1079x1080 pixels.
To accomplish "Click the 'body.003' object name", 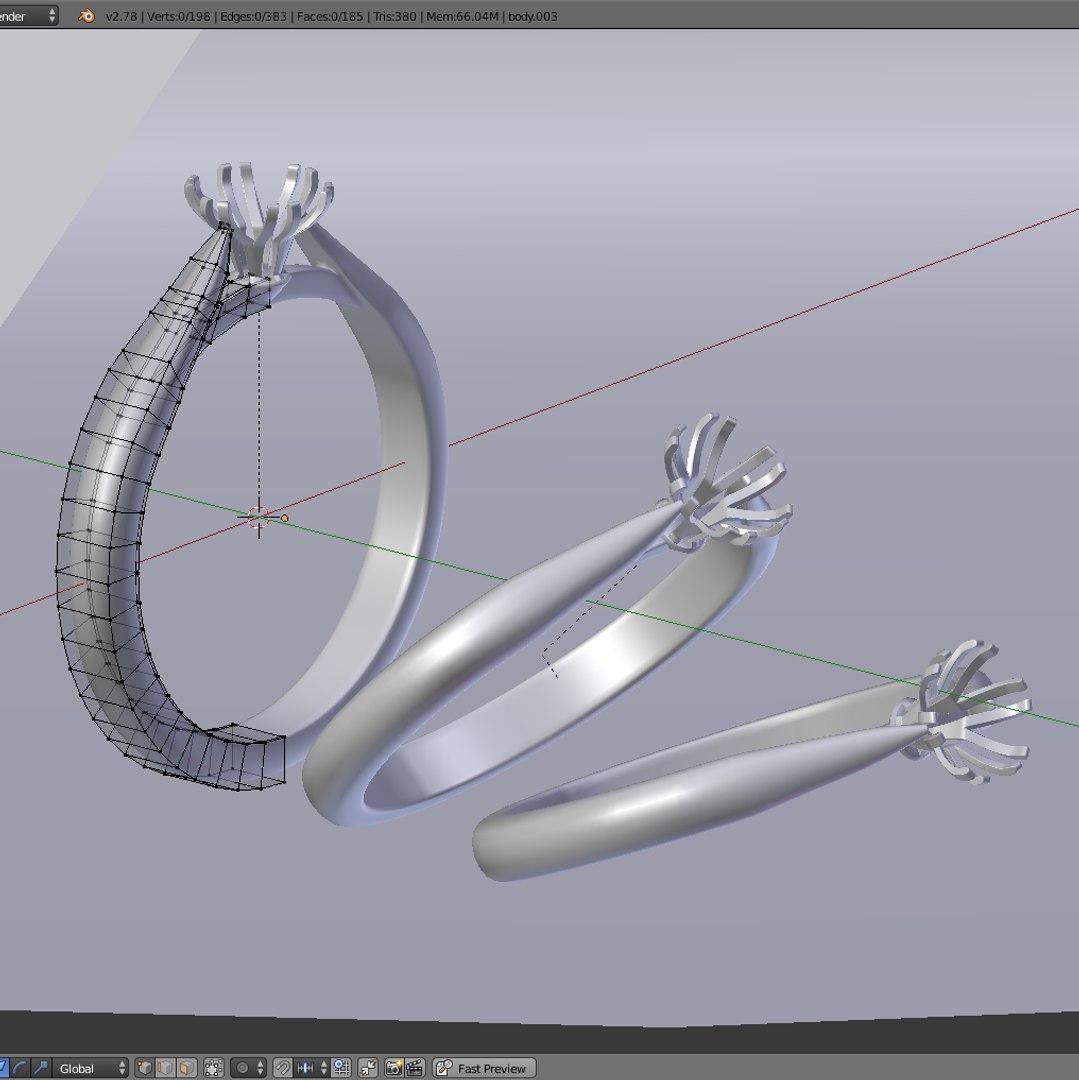I will [x=533, y=17].
